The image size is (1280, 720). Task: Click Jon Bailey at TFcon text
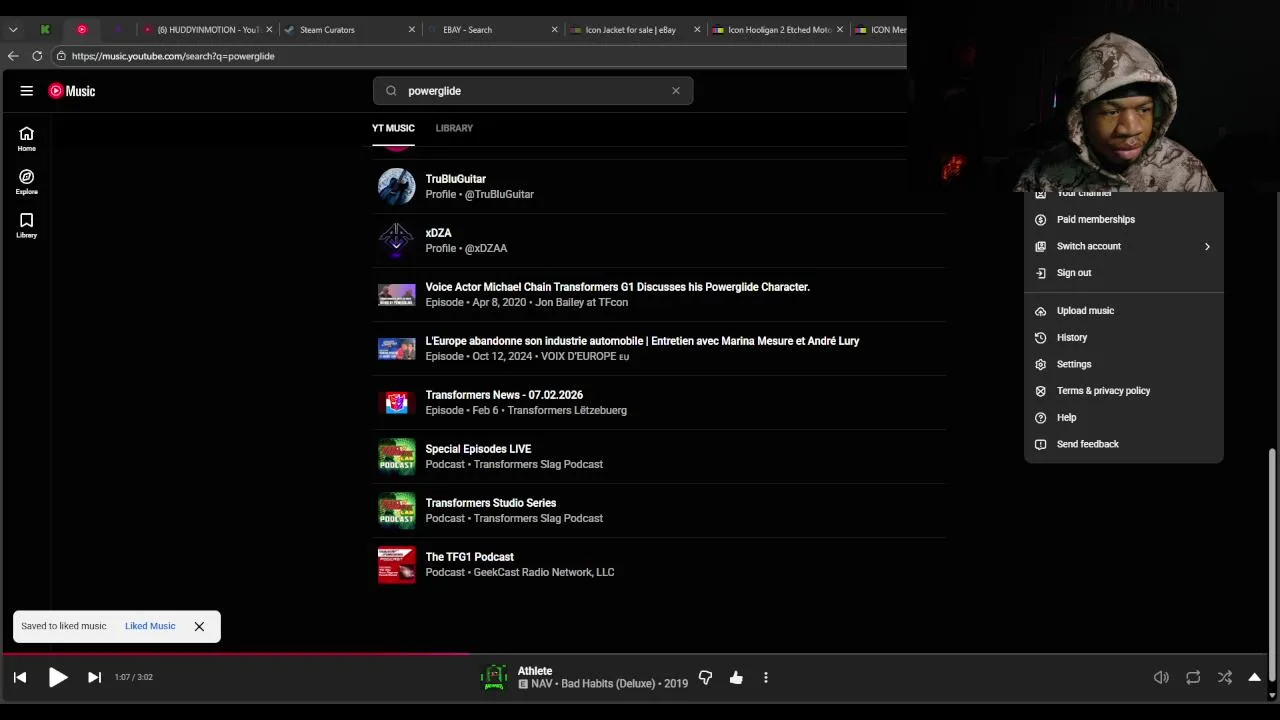pyautogui.click(x=582, y=302)
